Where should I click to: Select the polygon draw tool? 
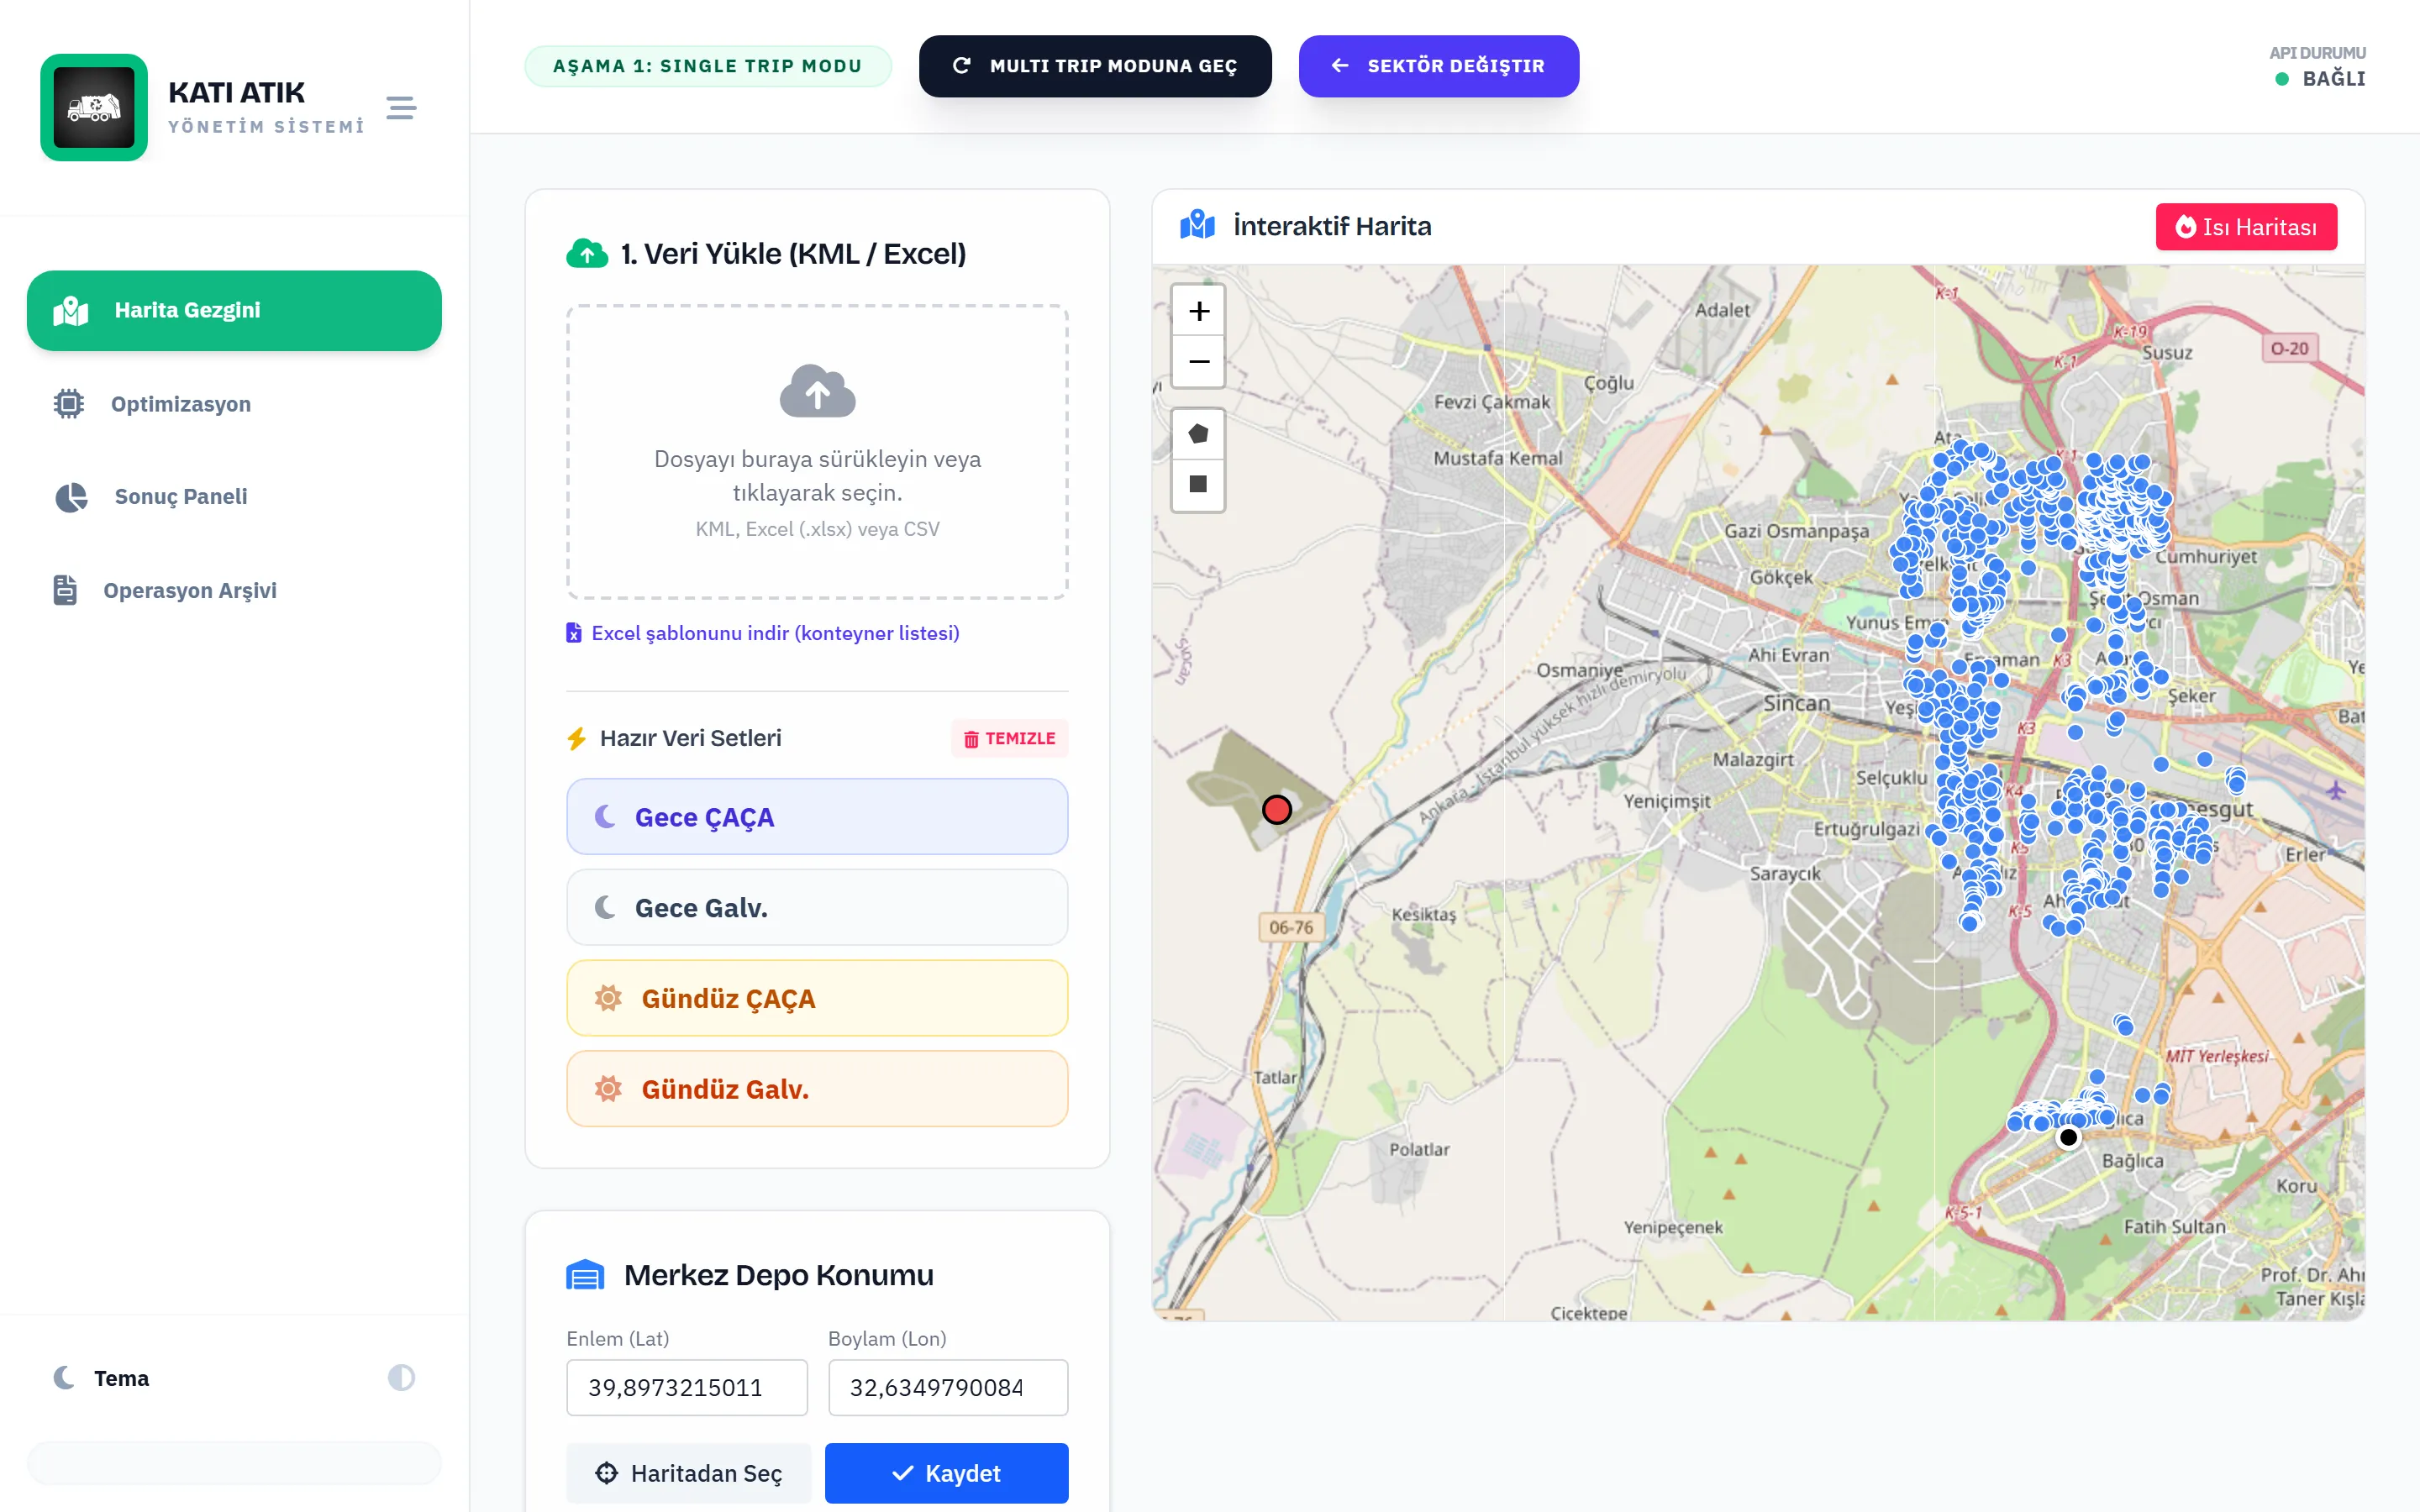pos(1198,434)
